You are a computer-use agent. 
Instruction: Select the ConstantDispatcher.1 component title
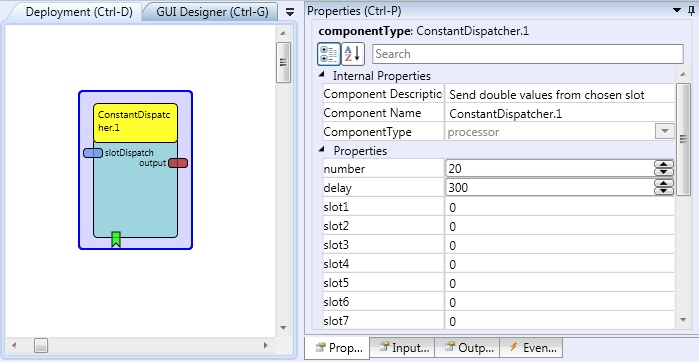pos(136,123)
